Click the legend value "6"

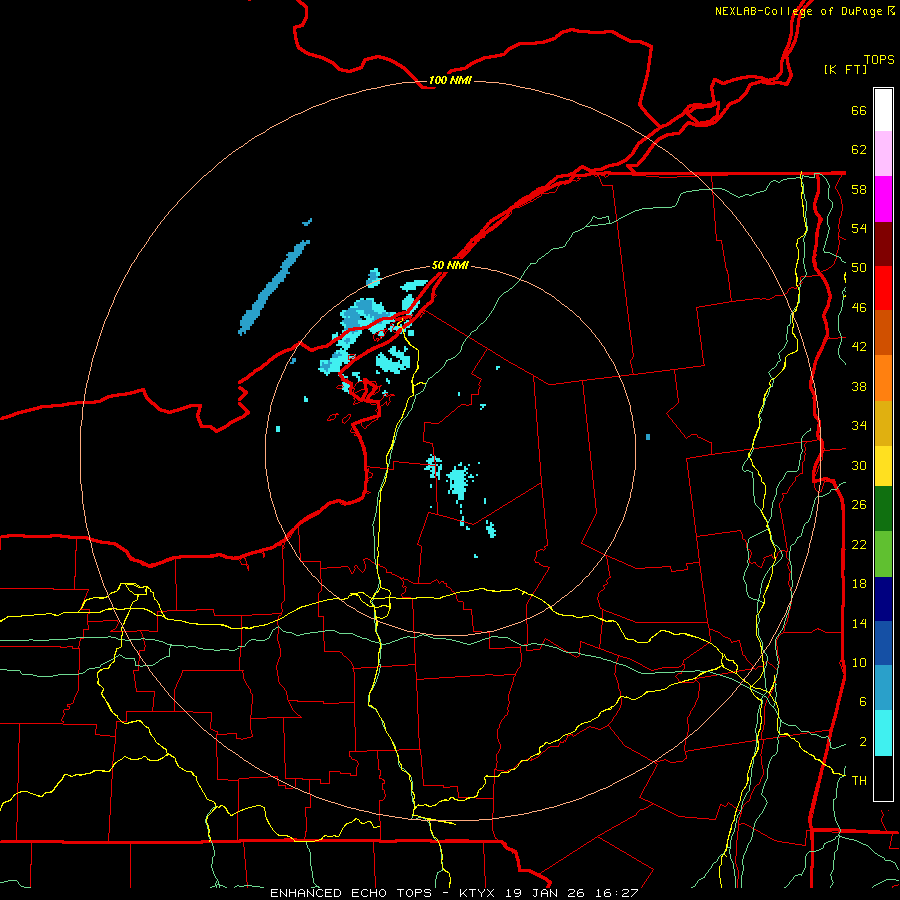pos(863,702)
